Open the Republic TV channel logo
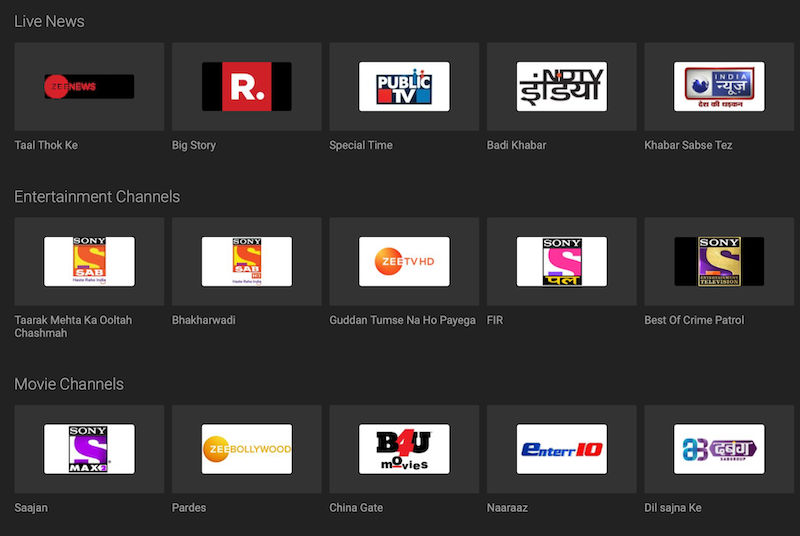This screenshot has width=800, height=536. pyautogui.click(x=247, y=86)
